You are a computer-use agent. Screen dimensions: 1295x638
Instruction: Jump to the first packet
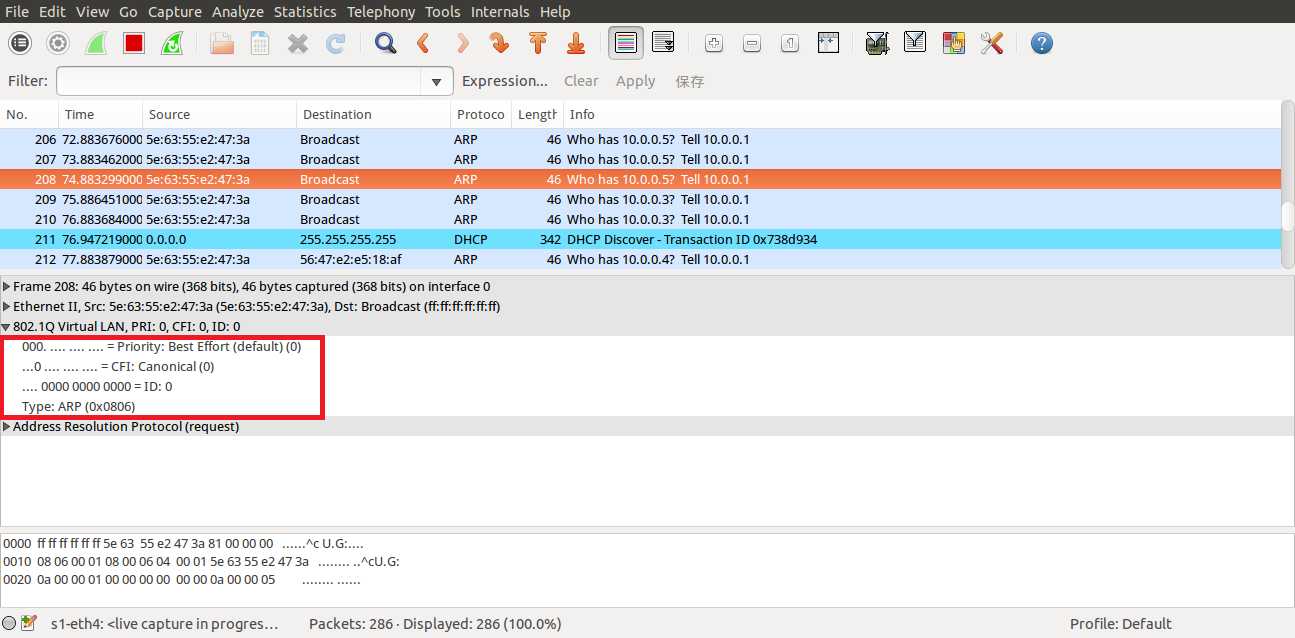538,43
